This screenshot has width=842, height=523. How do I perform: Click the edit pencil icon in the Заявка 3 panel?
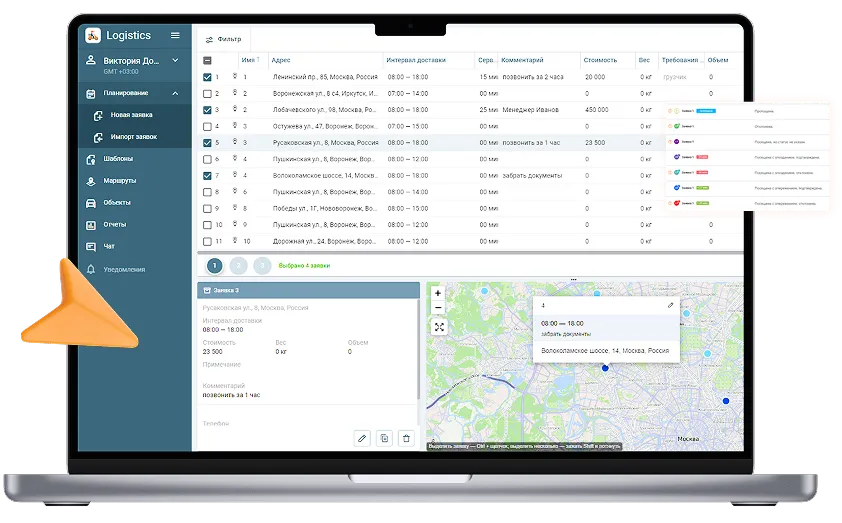362,438
